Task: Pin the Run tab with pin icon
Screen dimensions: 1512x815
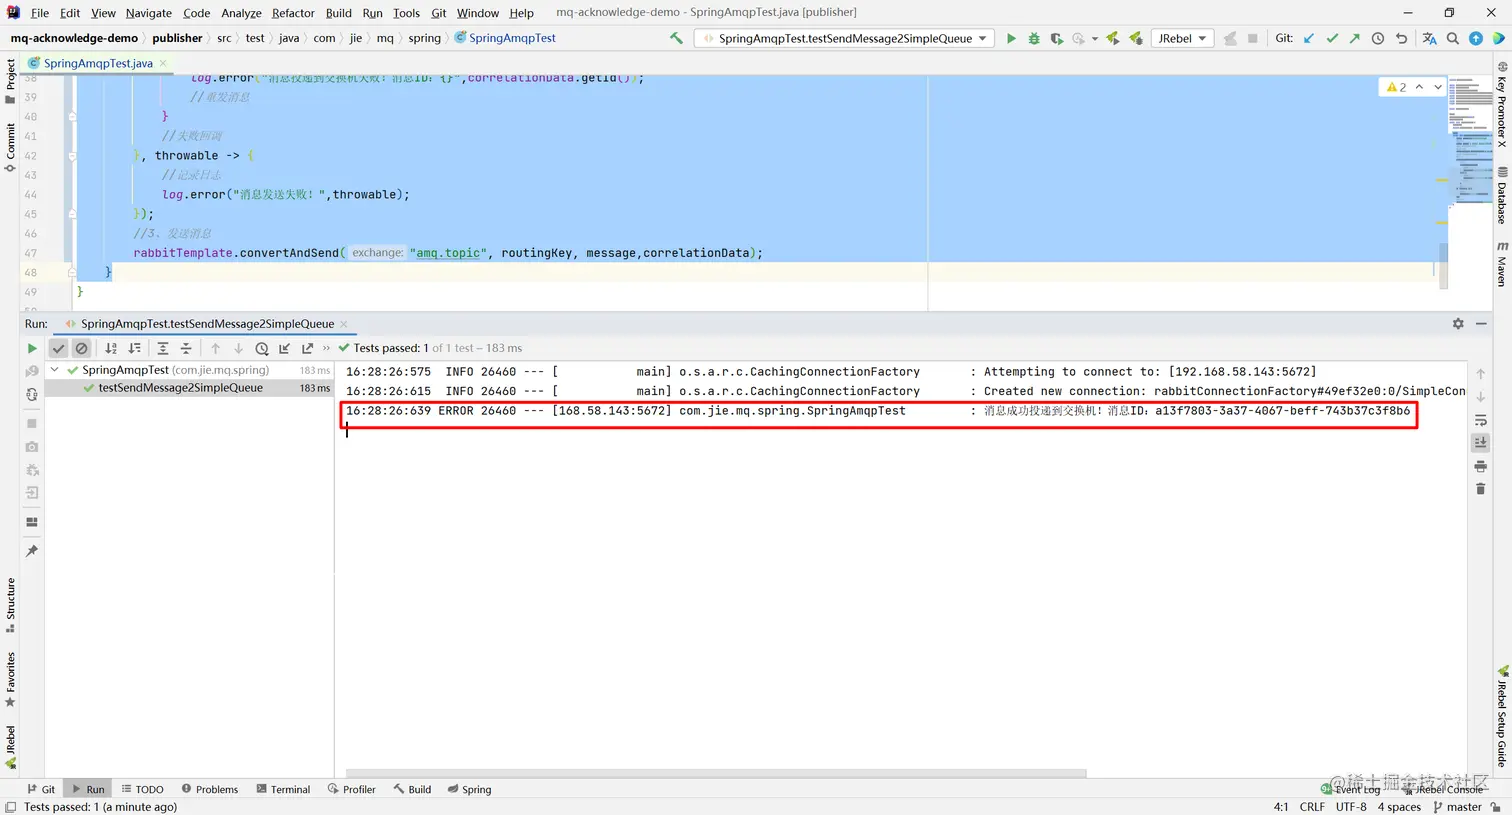Action: 32,551
